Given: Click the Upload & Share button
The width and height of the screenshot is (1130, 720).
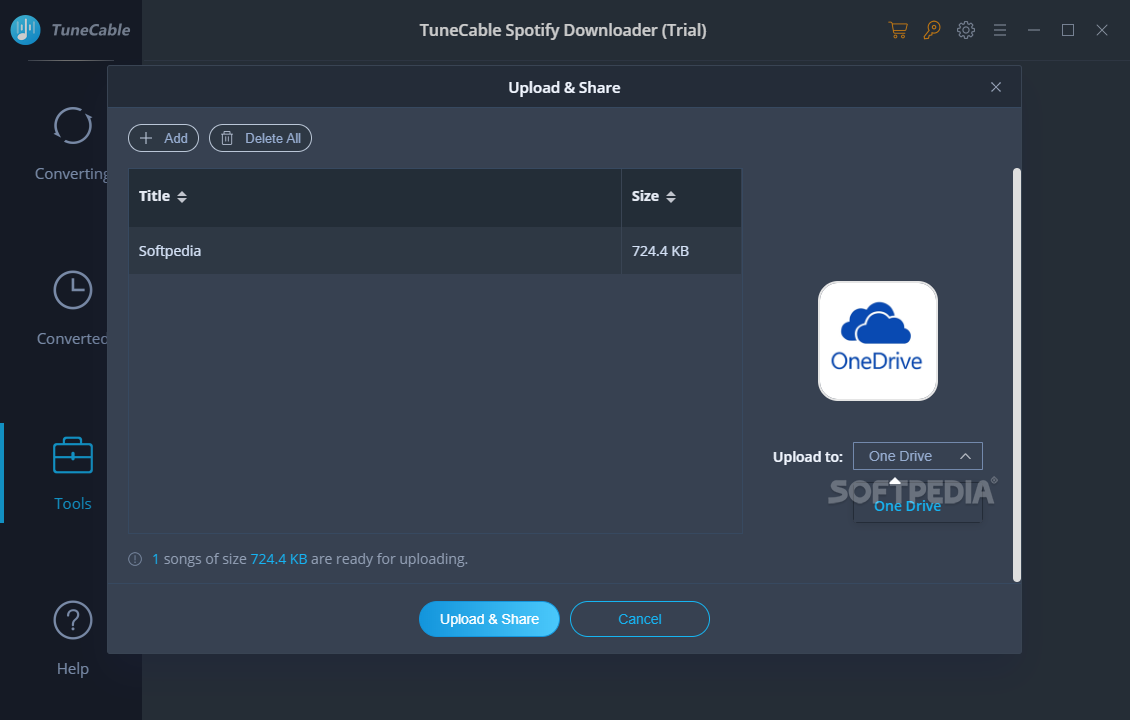Looking at the screenshot, I should pos(489,619).
